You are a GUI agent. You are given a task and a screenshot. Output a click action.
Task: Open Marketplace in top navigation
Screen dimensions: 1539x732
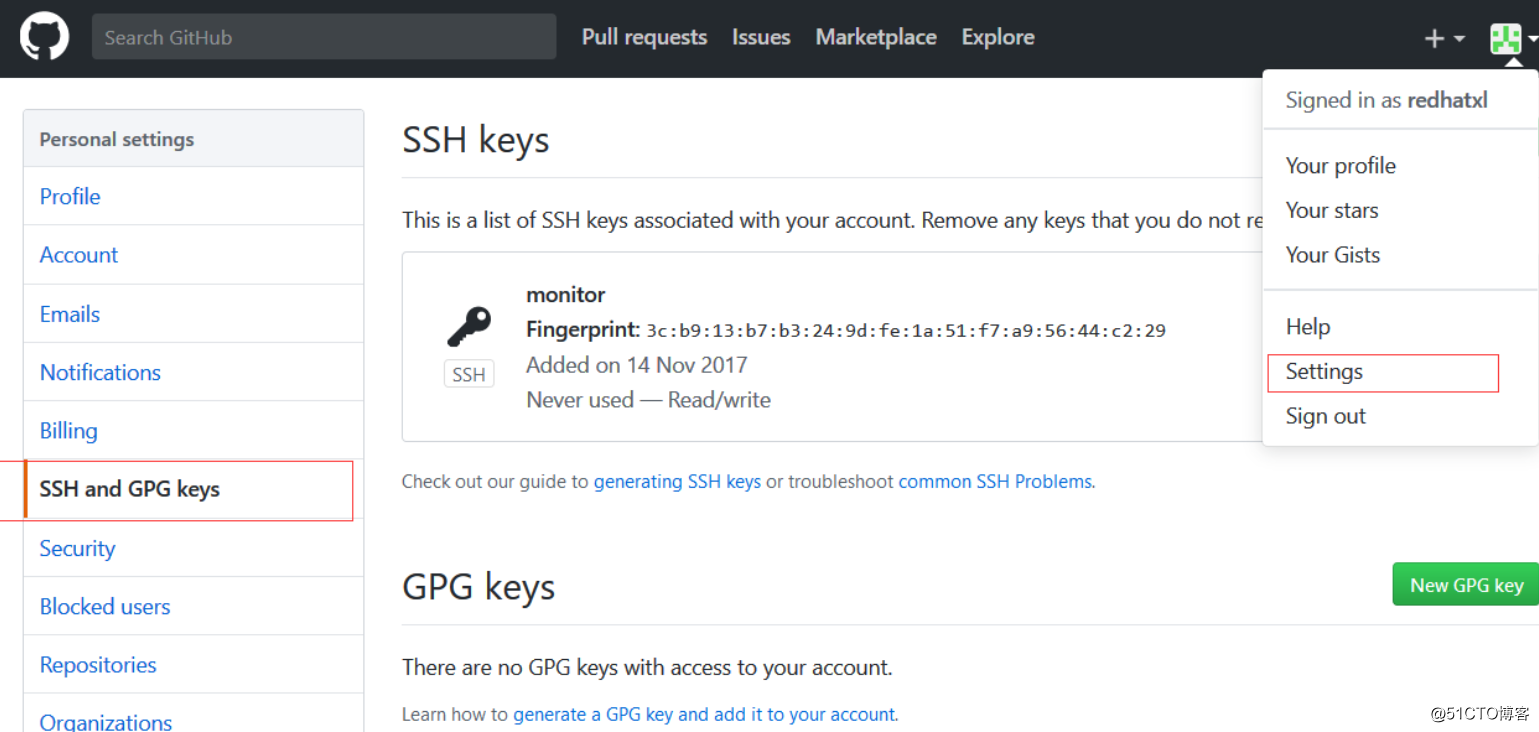[876, 37]
